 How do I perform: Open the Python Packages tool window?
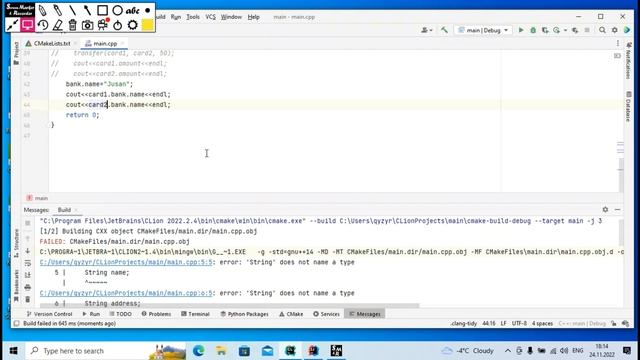(x=244, y=314)
